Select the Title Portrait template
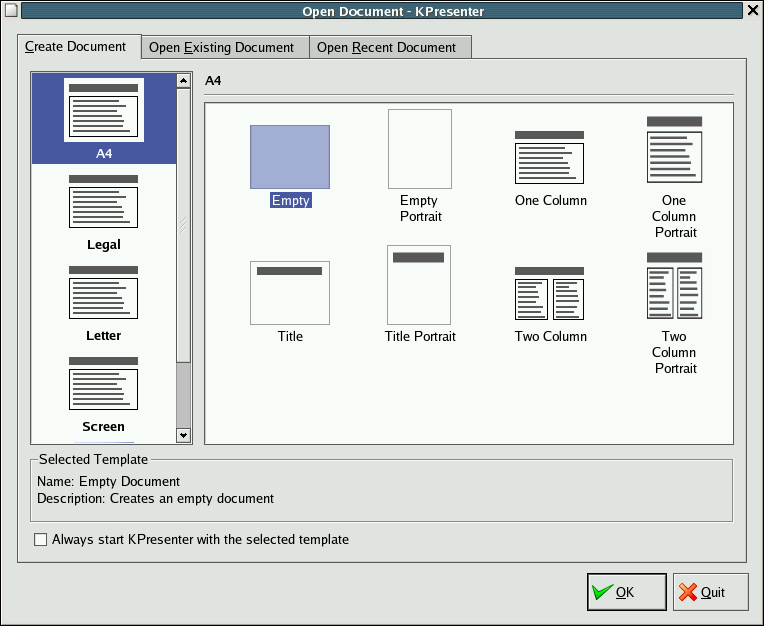Image resolution: width=764 pixels, height=626 pixels. (420, 285)
